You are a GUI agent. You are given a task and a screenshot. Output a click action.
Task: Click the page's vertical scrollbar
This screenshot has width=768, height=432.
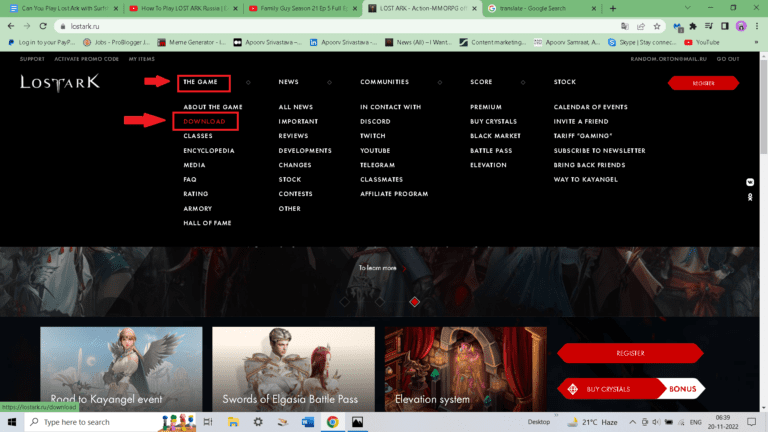(x=764, y=200)
